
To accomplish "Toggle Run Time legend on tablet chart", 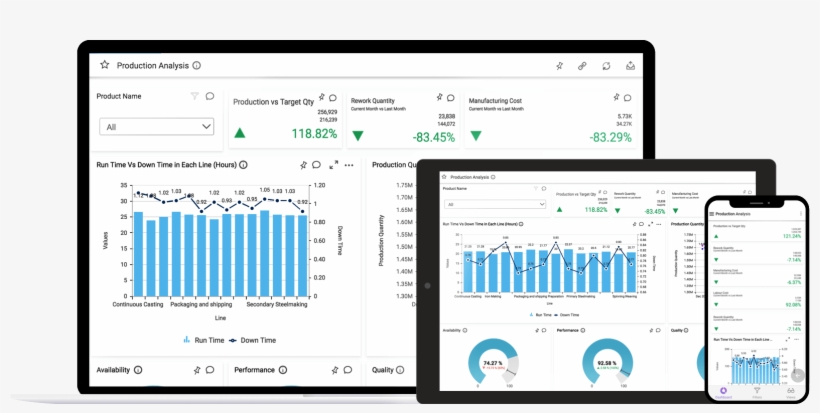I will (x=541, y=315).
